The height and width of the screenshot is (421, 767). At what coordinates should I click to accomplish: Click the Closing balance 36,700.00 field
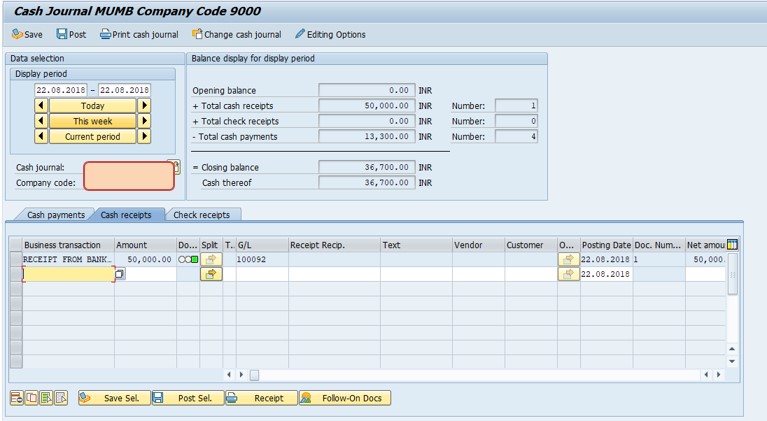367,167
